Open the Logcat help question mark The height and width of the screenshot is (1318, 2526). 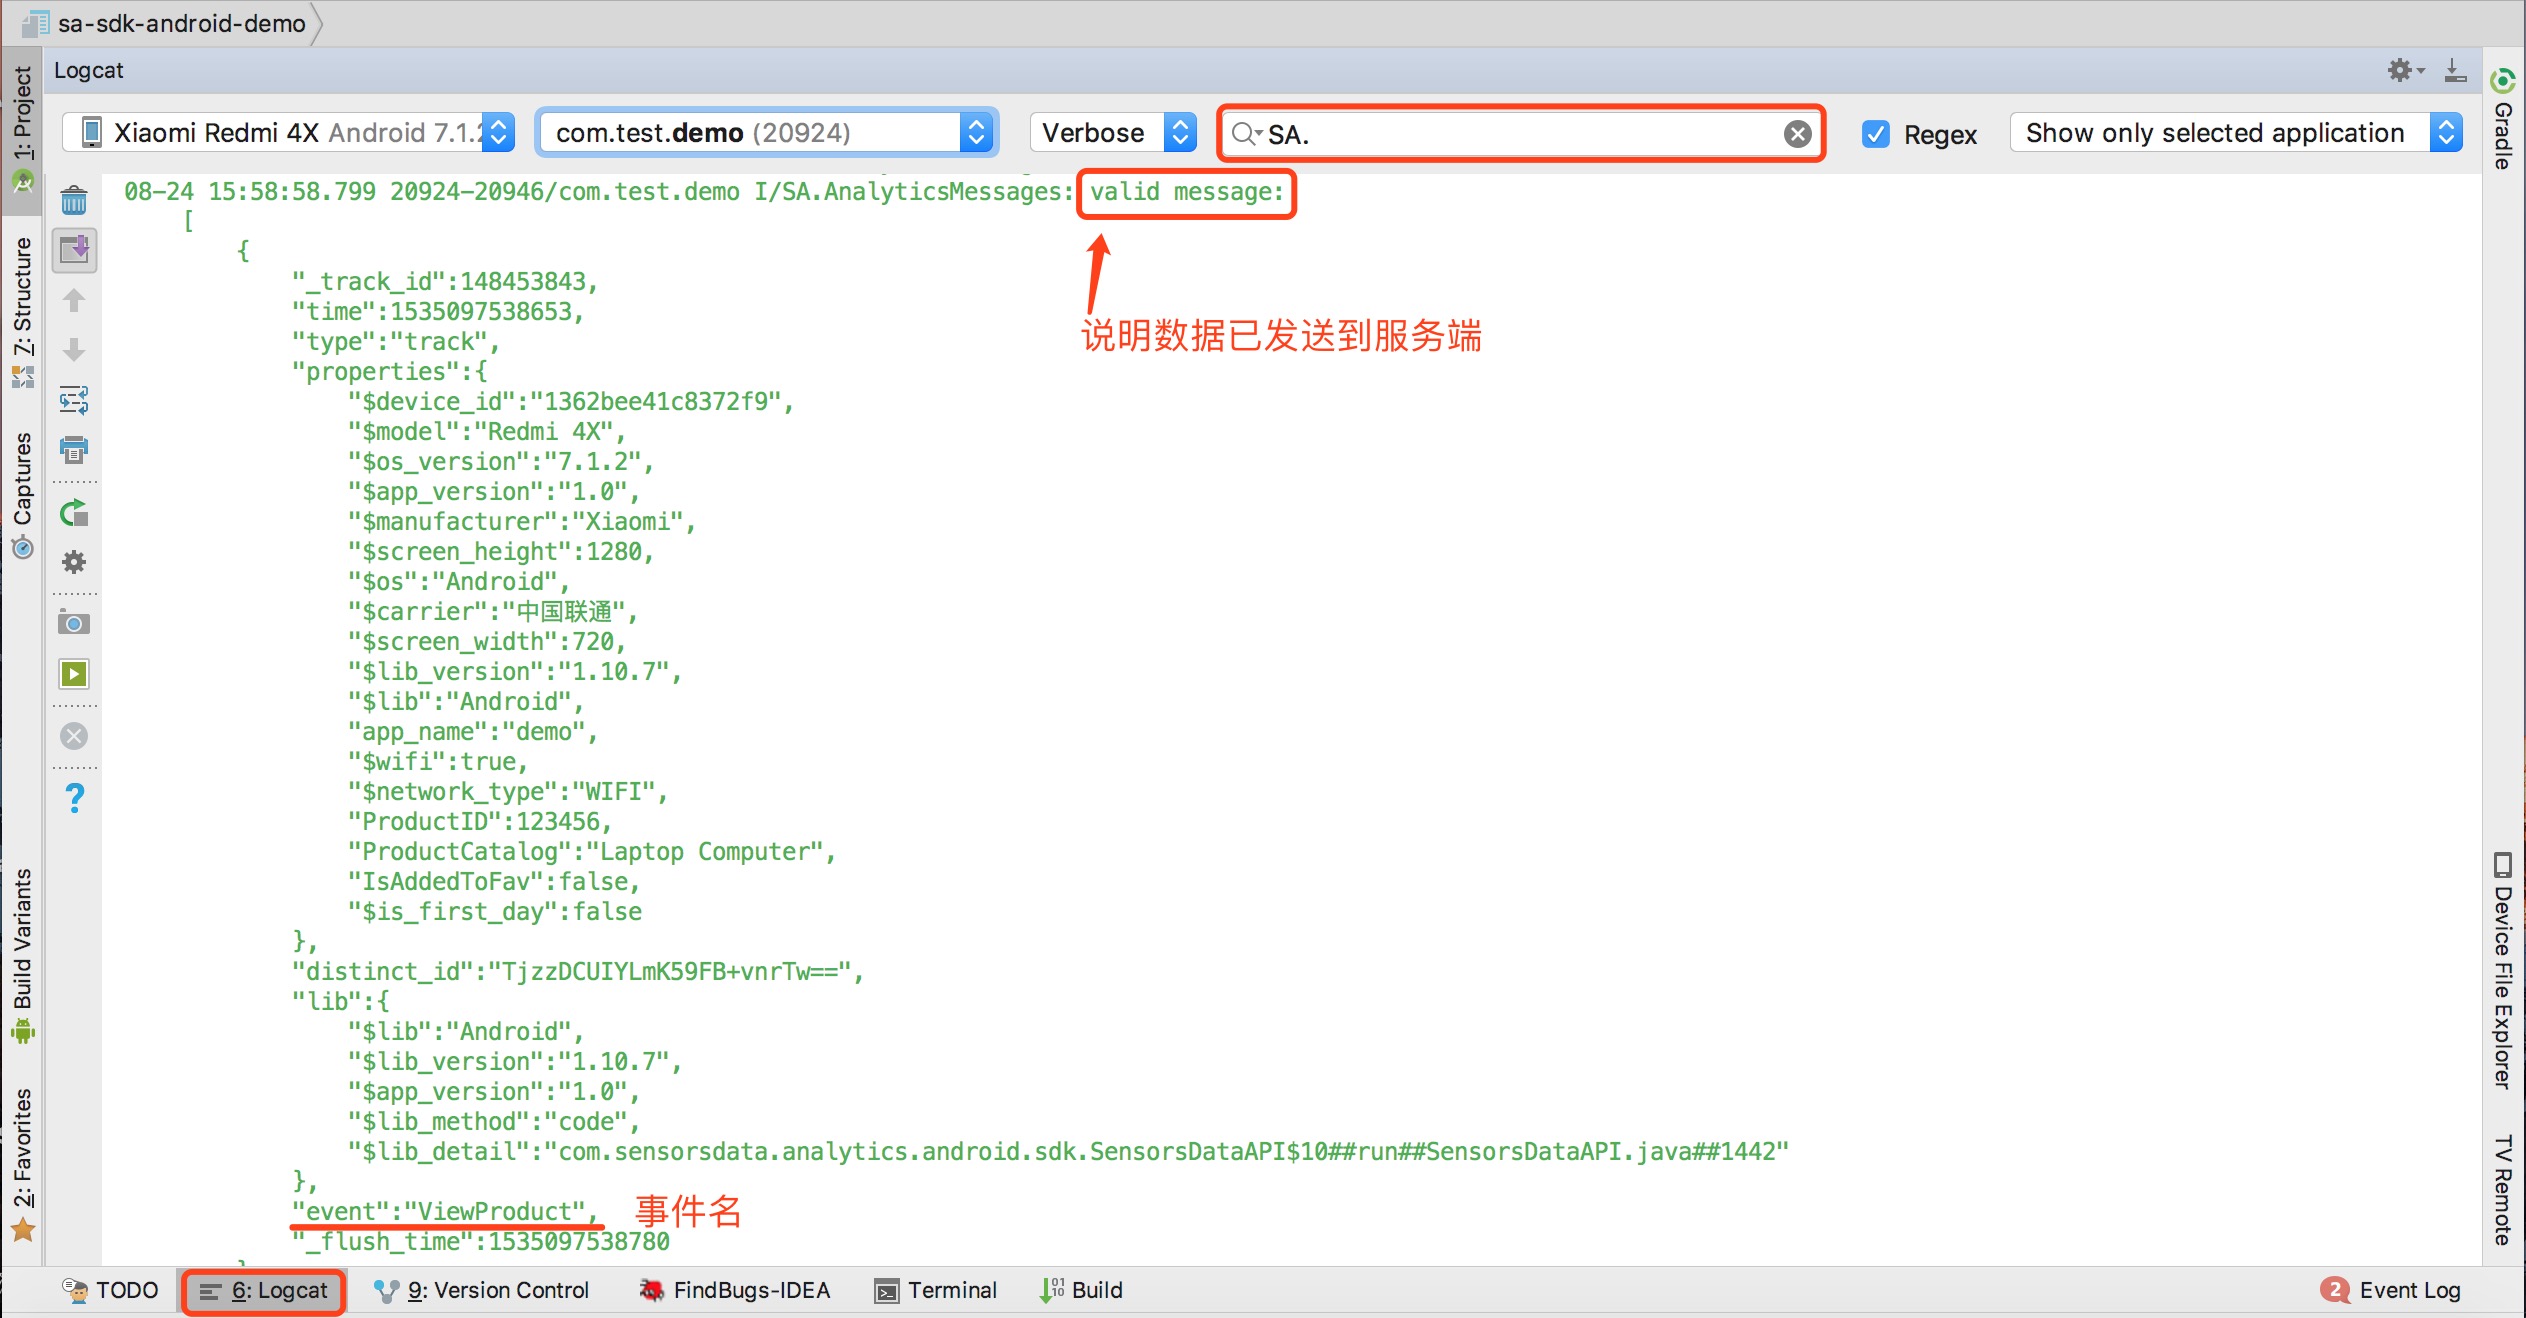pyautogui.click(x=74, y=798)
